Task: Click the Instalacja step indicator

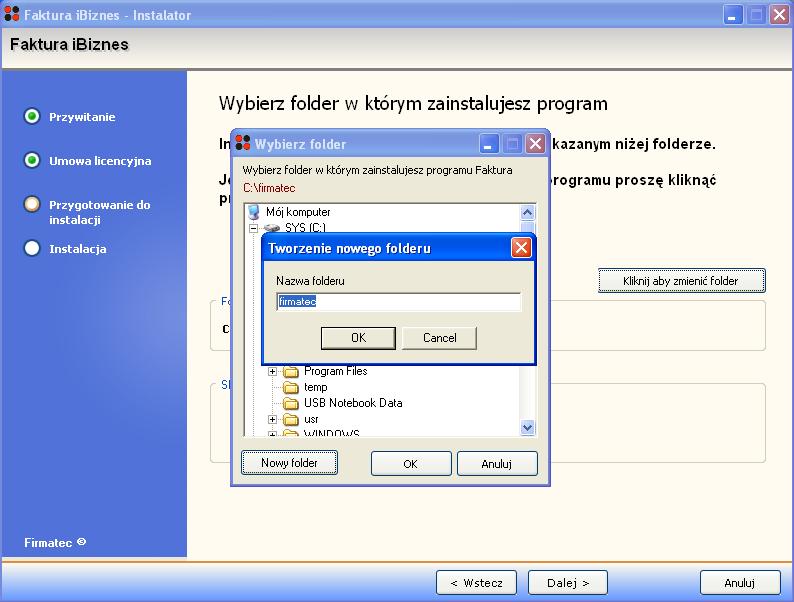Action: 32,249
